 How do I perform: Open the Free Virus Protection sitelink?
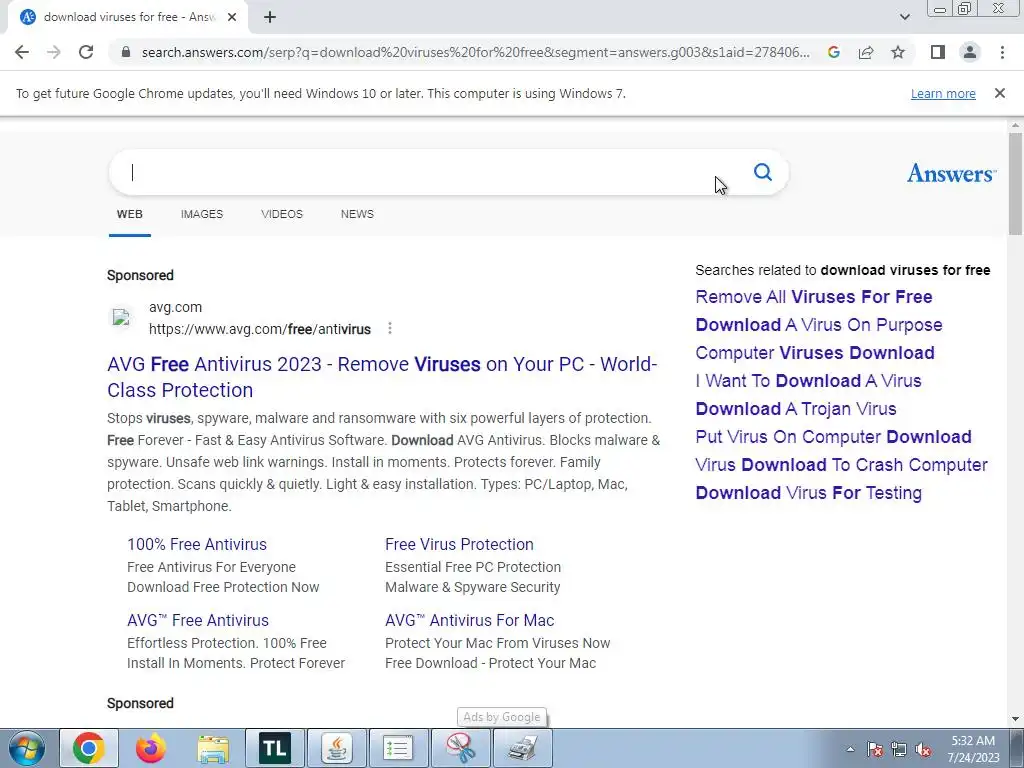[459, 545]
